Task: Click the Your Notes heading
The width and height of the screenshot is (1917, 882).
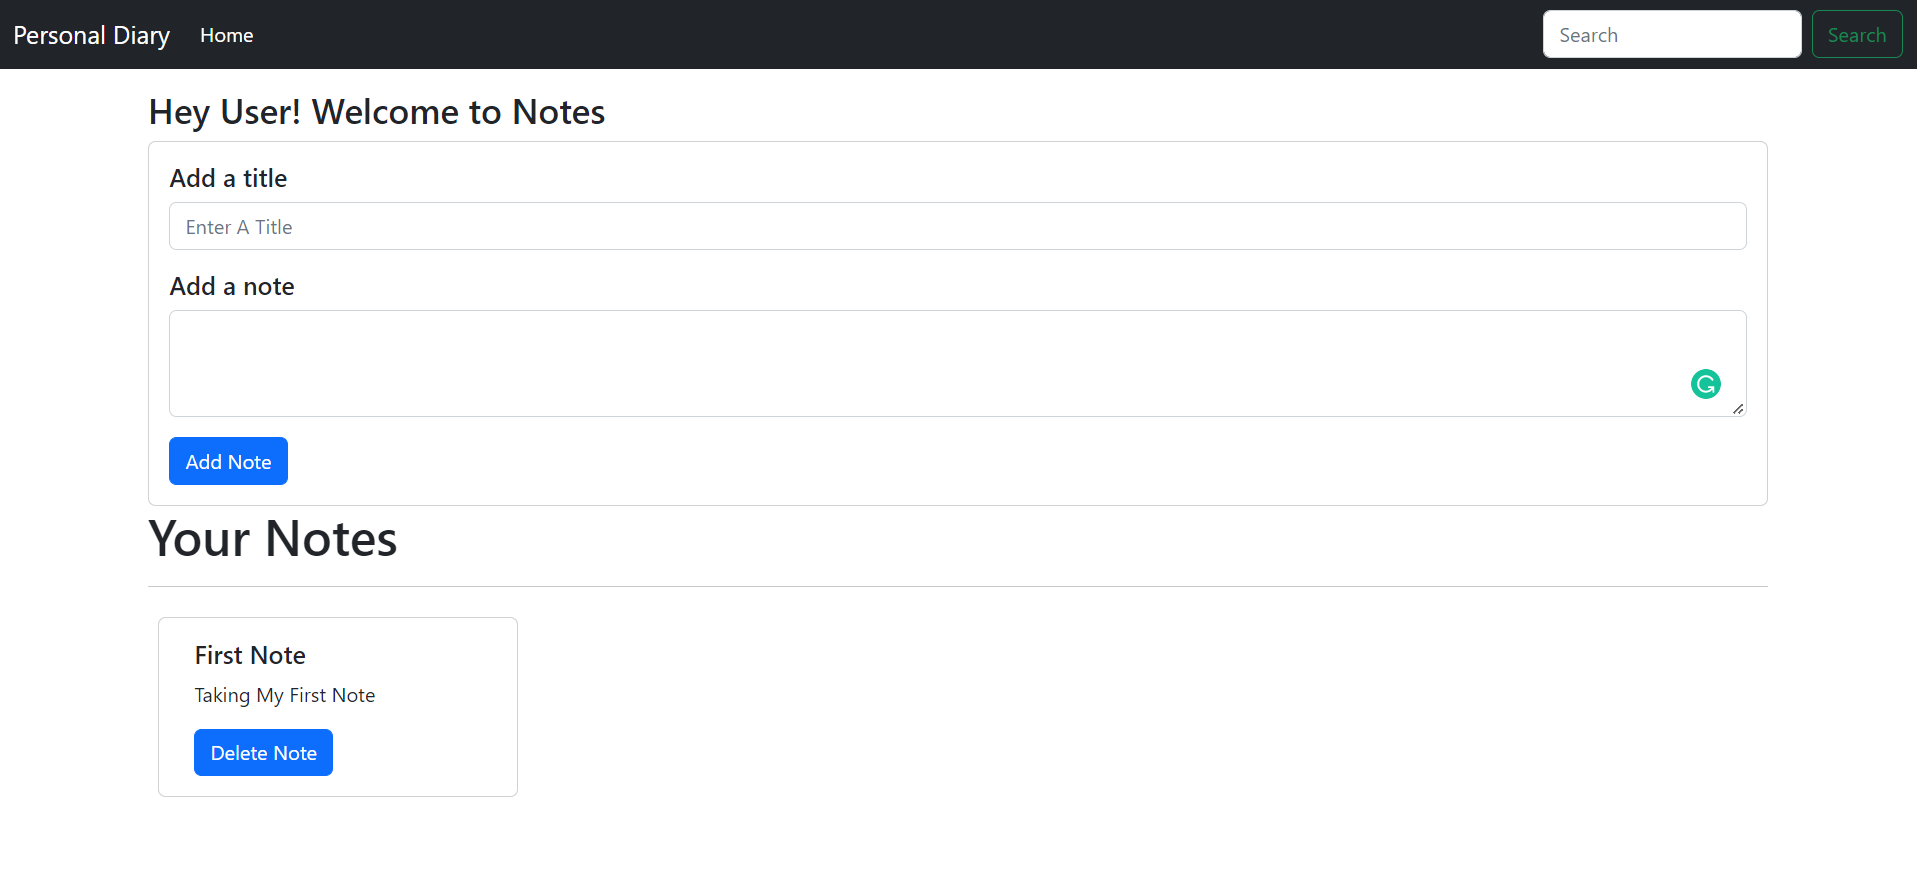Action: tap(272, 538)
